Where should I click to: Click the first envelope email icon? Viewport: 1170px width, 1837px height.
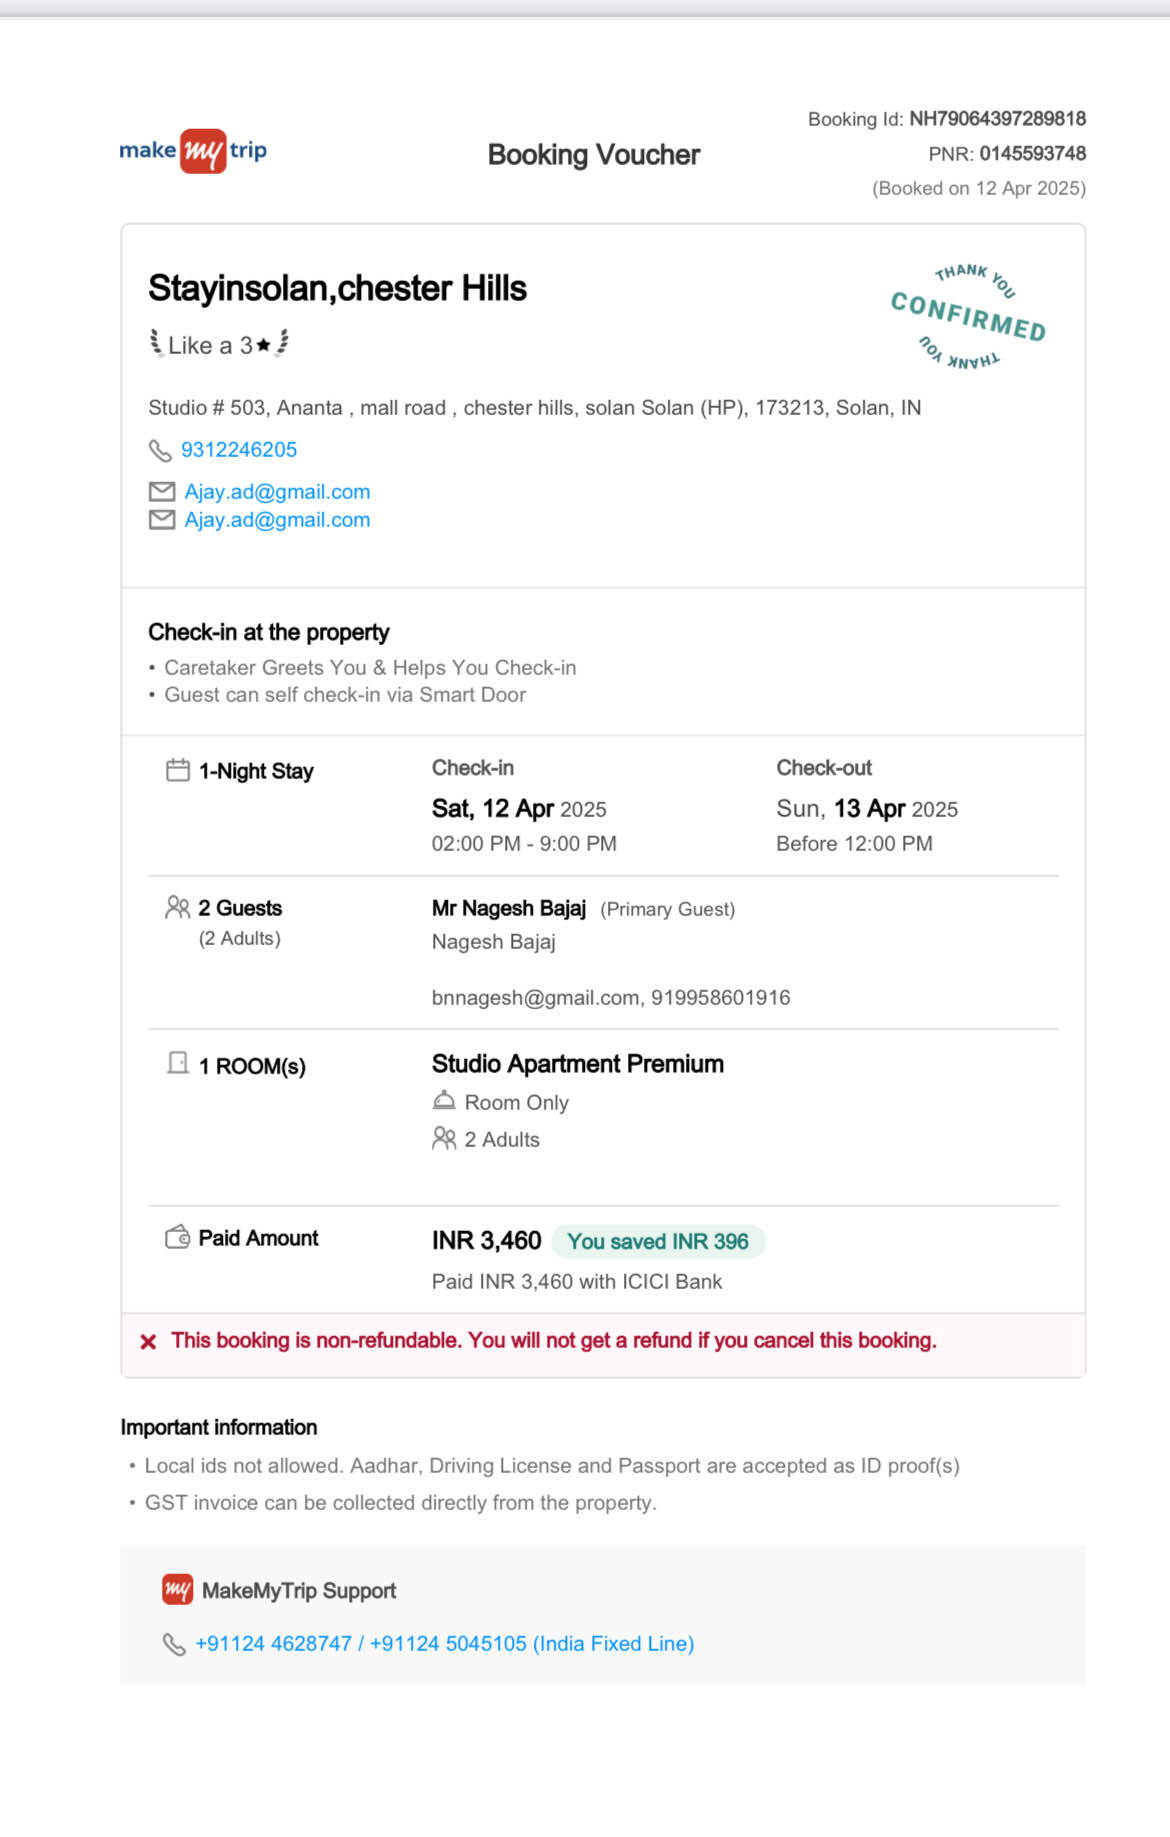pyautogui.click(x=162, y=492)
